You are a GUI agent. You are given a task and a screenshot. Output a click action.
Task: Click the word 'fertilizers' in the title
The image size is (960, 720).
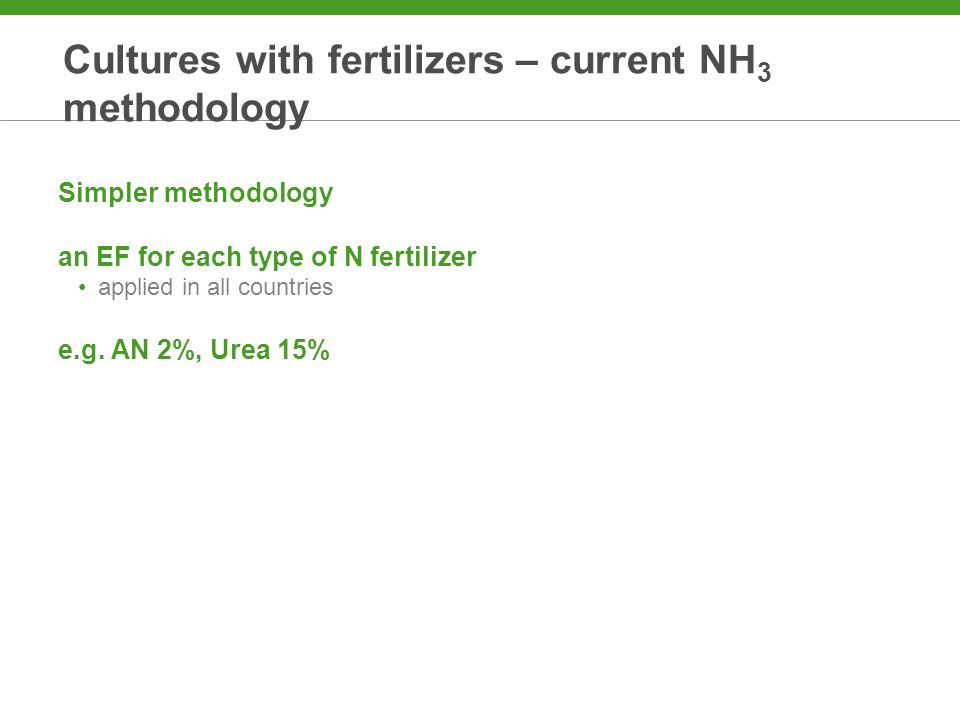[x=416, y=60]
